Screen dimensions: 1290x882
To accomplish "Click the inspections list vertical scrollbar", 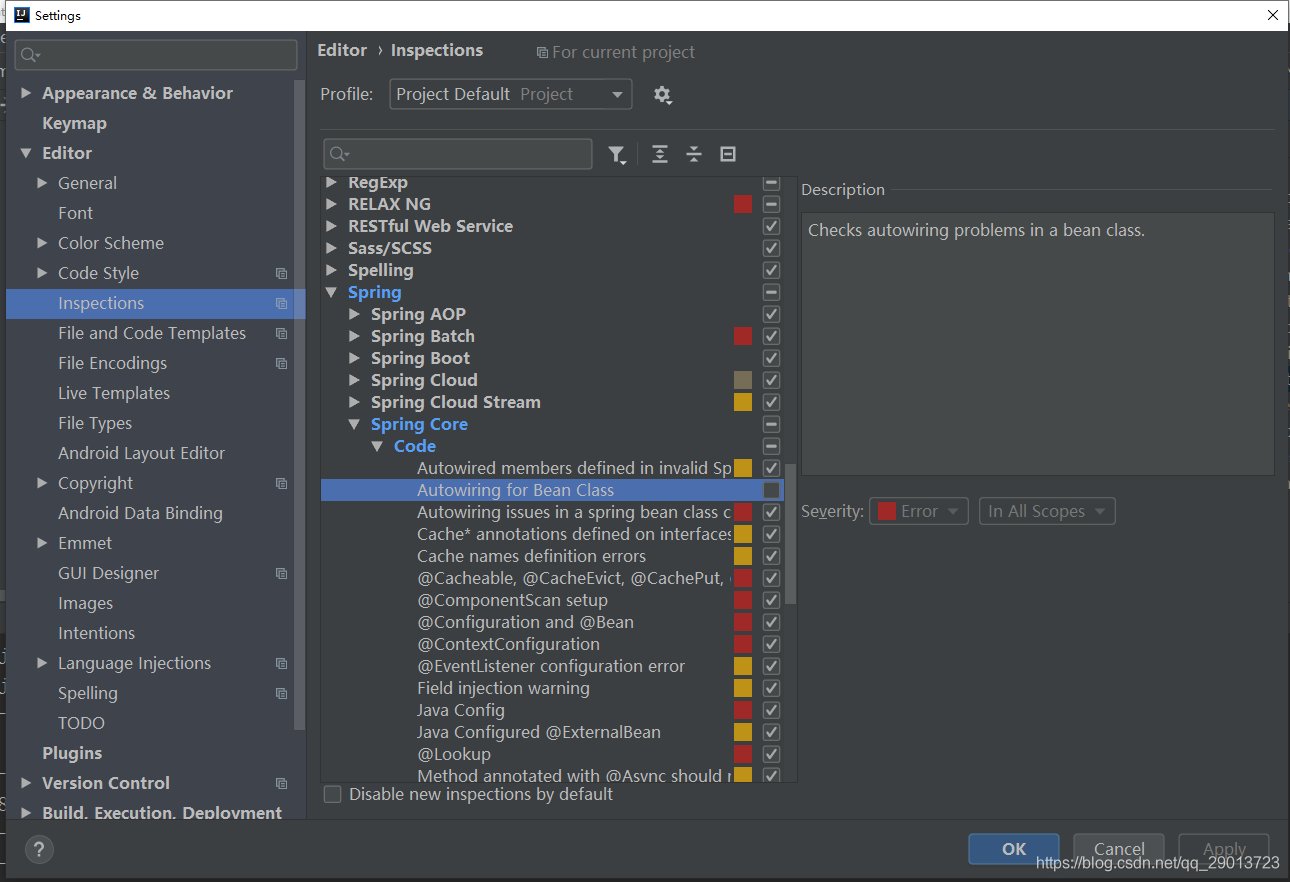I will tap(791, 534).
